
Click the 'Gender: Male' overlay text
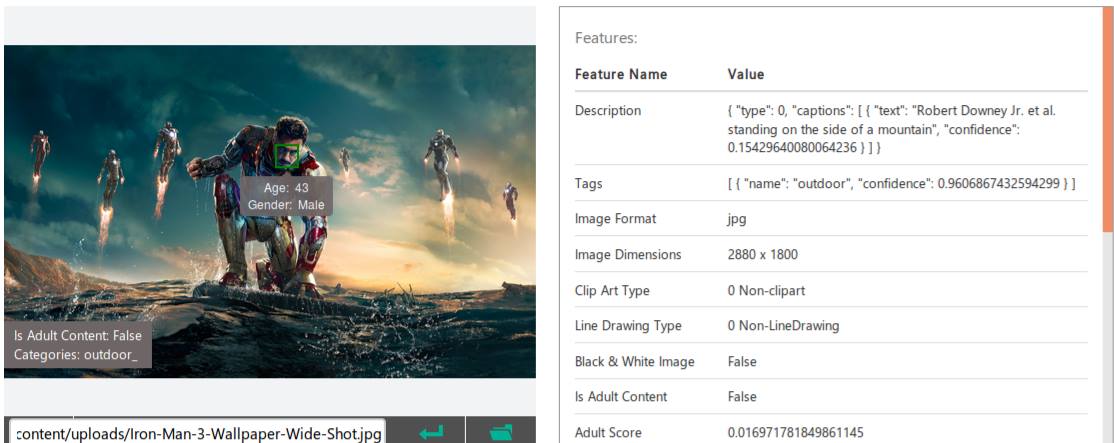[x=286, y=205]
